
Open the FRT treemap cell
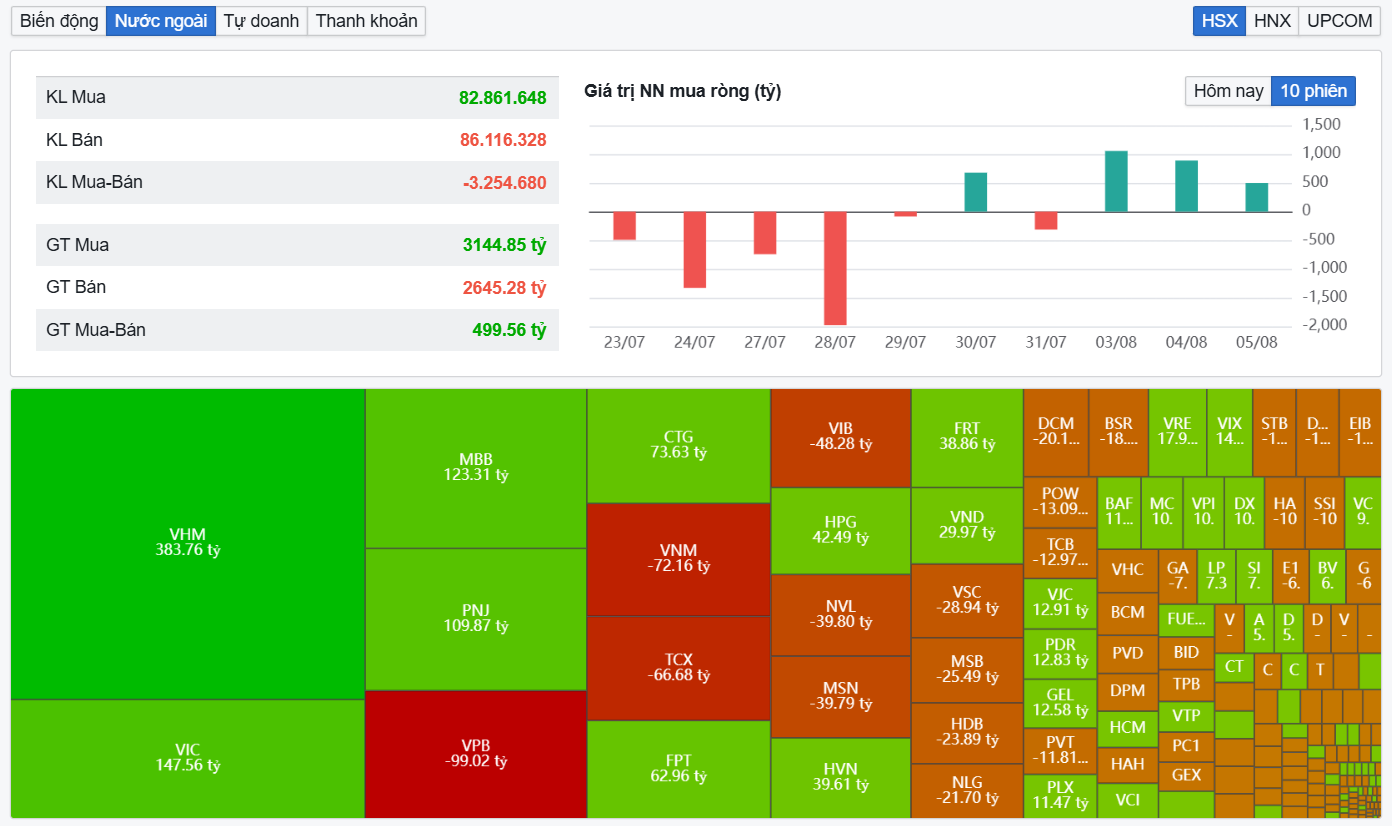point(967,437)
